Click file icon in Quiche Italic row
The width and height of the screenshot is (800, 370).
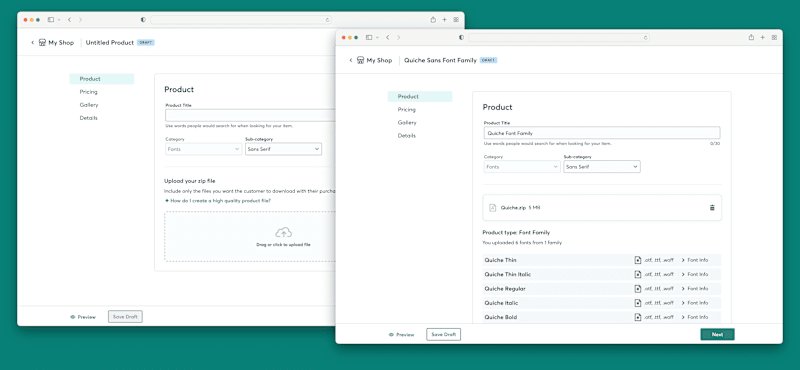(638, 303)
